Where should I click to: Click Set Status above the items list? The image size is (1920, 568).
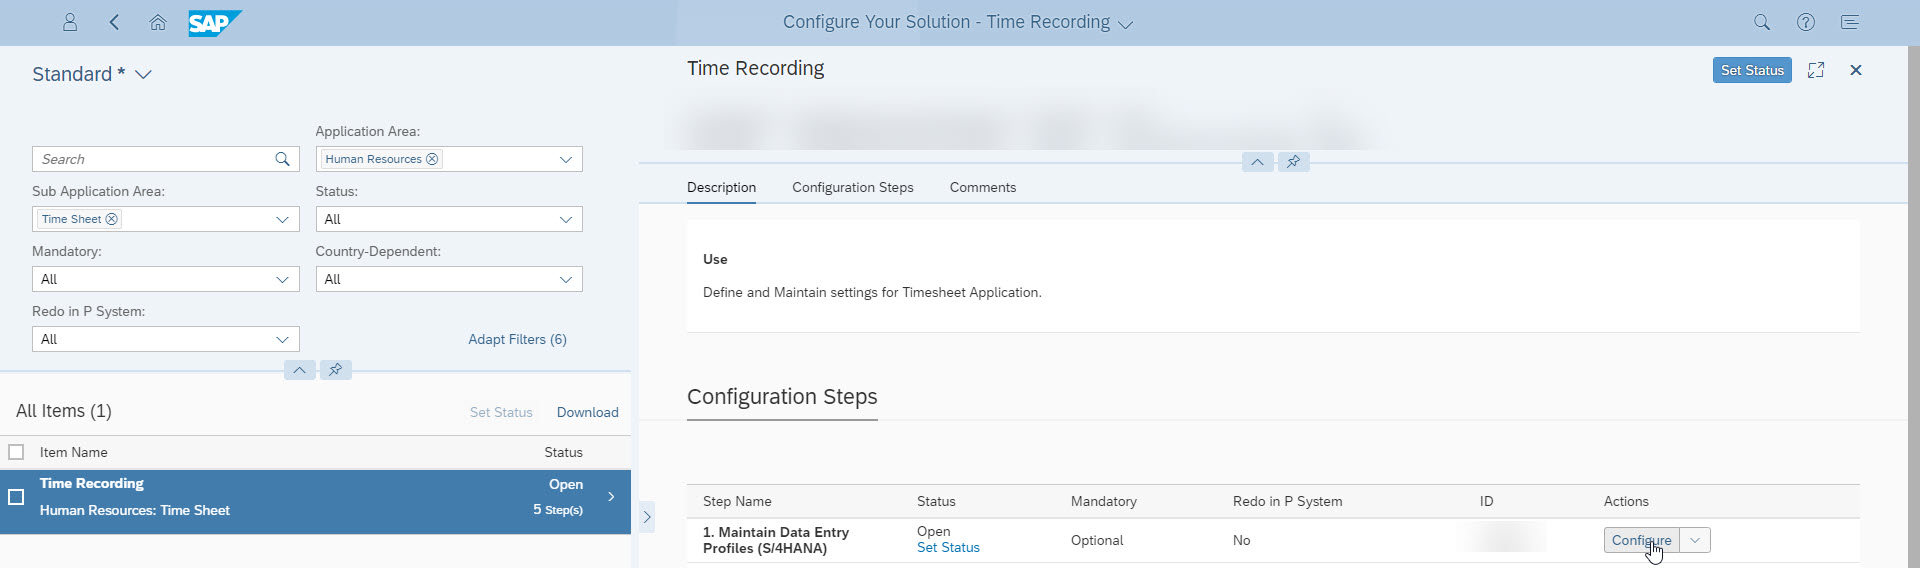[501, 412]
